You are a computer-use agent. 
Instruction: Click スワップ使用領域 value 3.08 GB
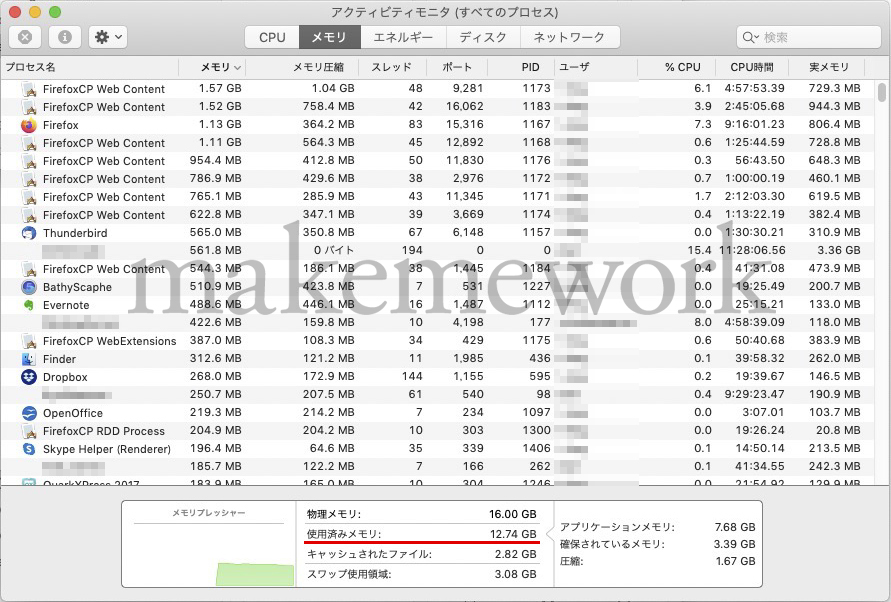[515, 574]
